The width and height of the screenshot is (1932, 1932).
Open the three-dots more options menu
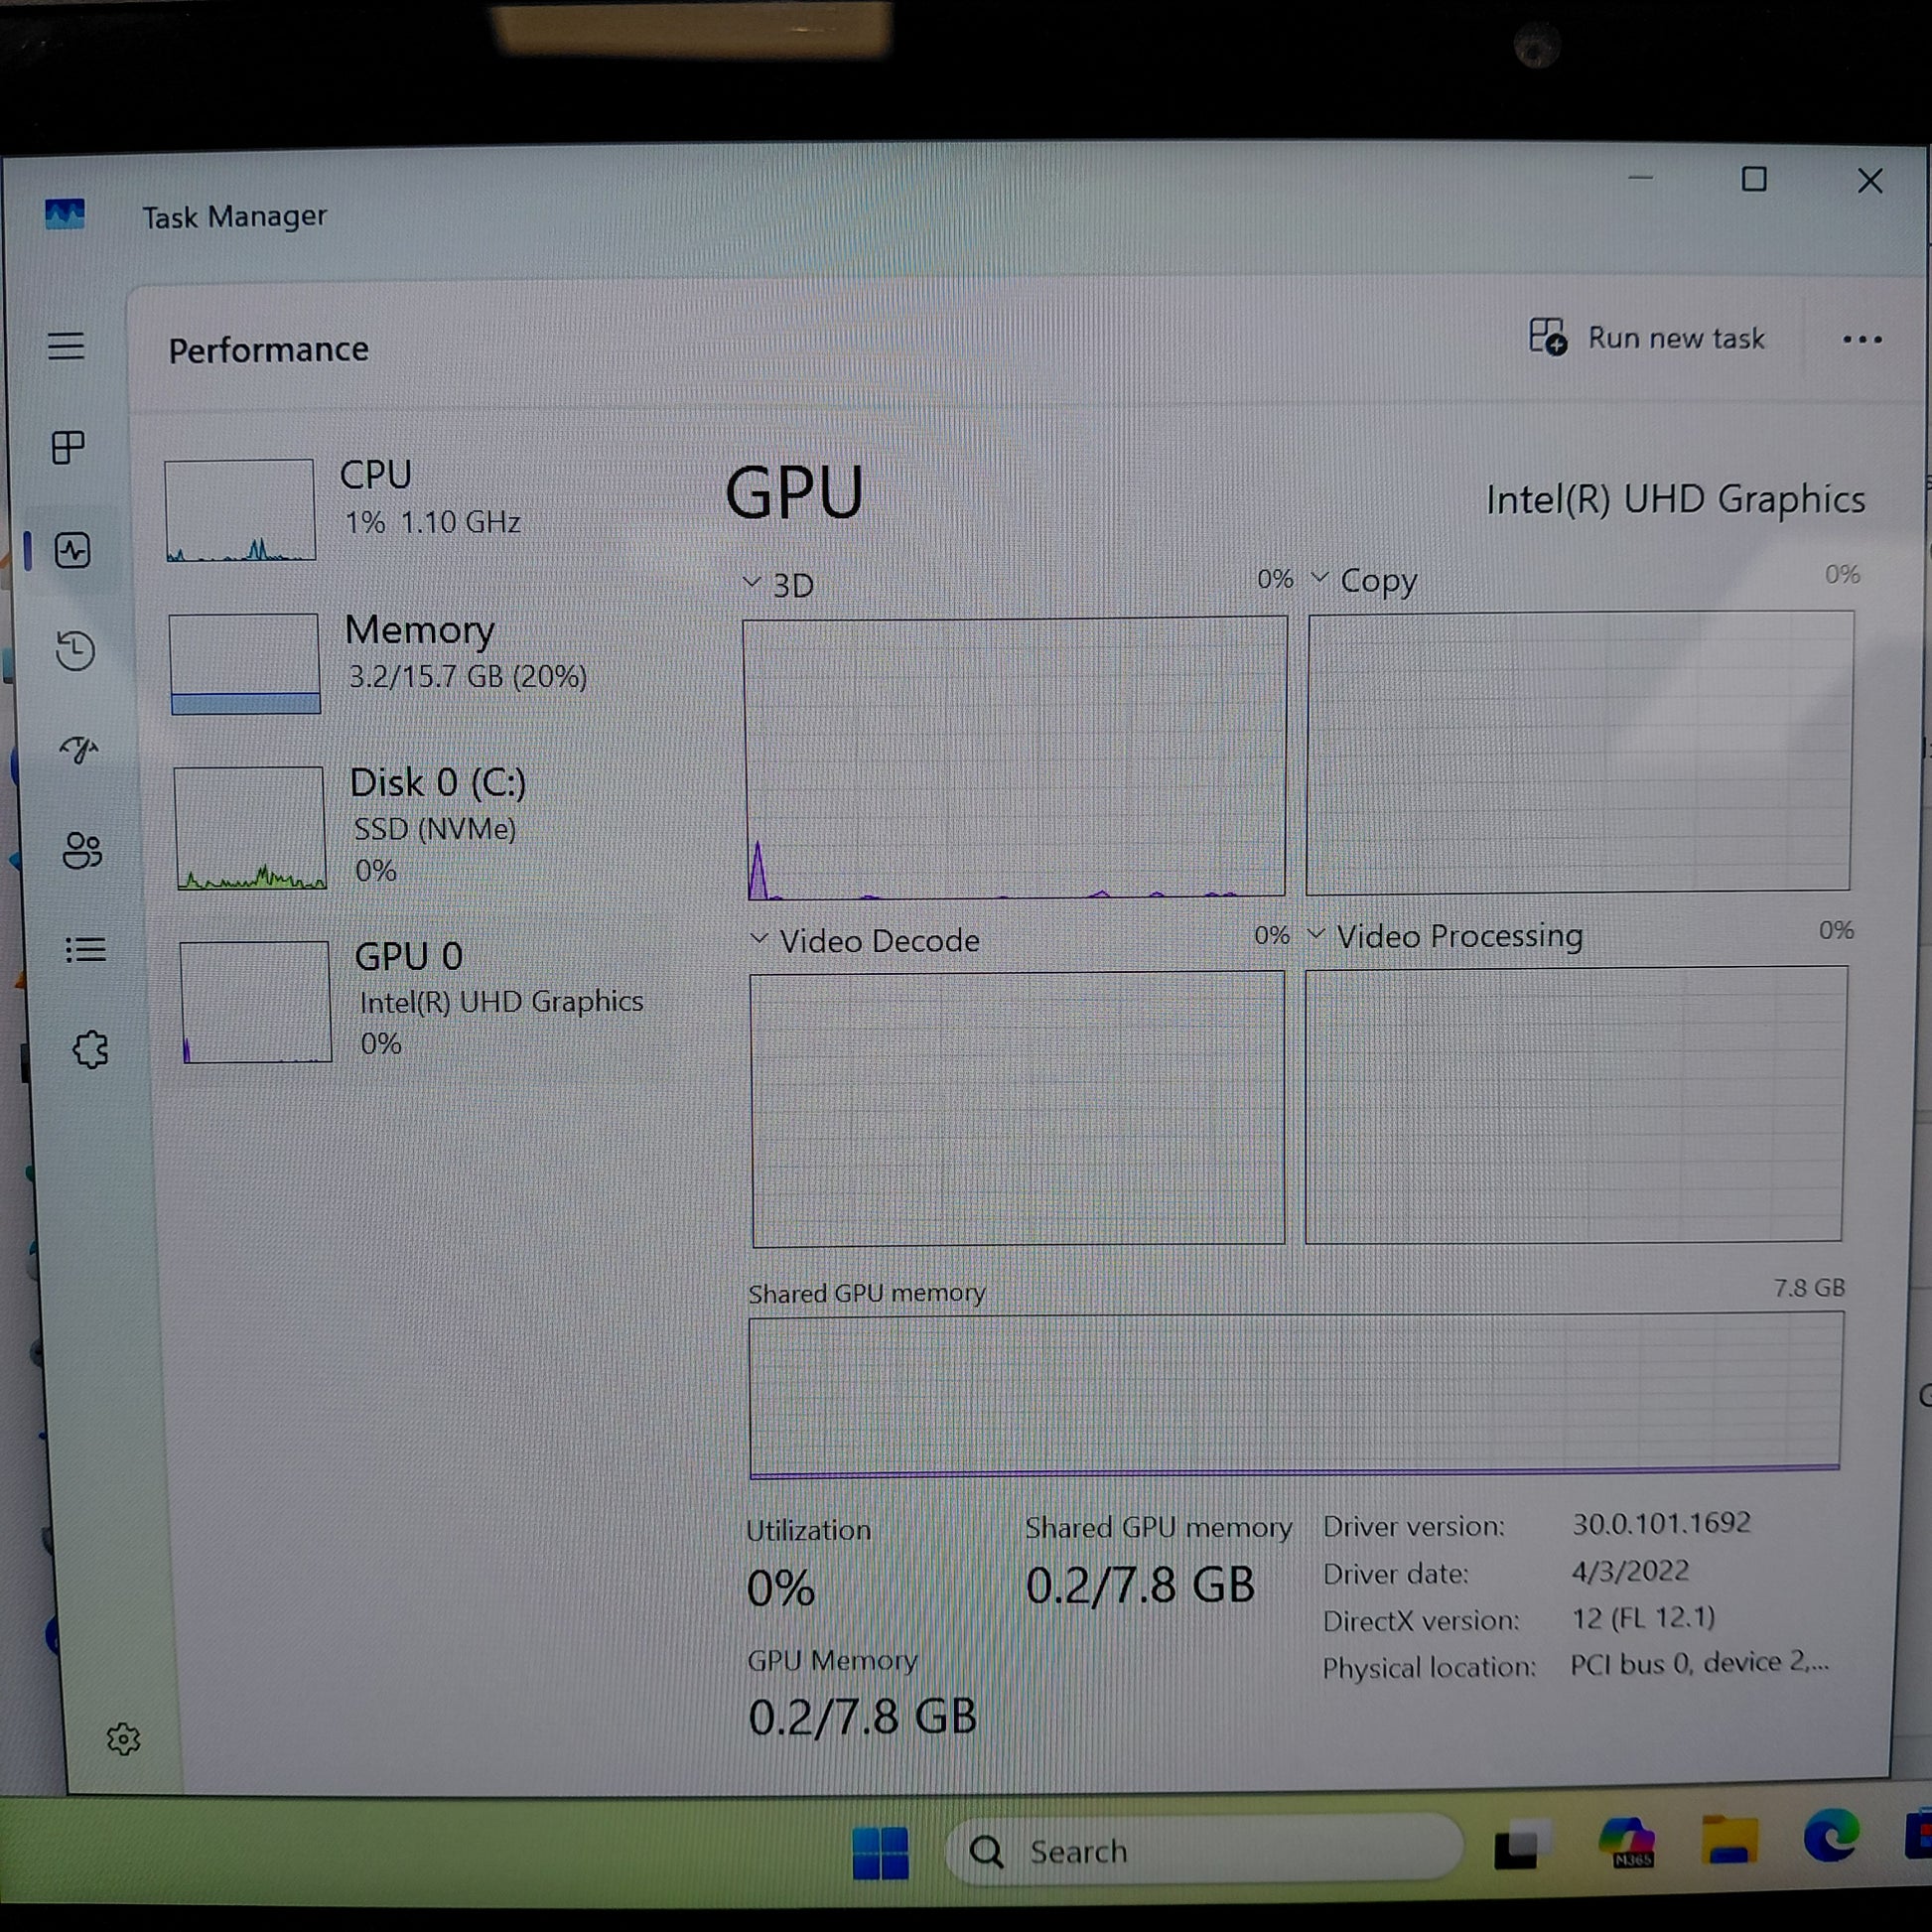click(x=1861, y=340)
